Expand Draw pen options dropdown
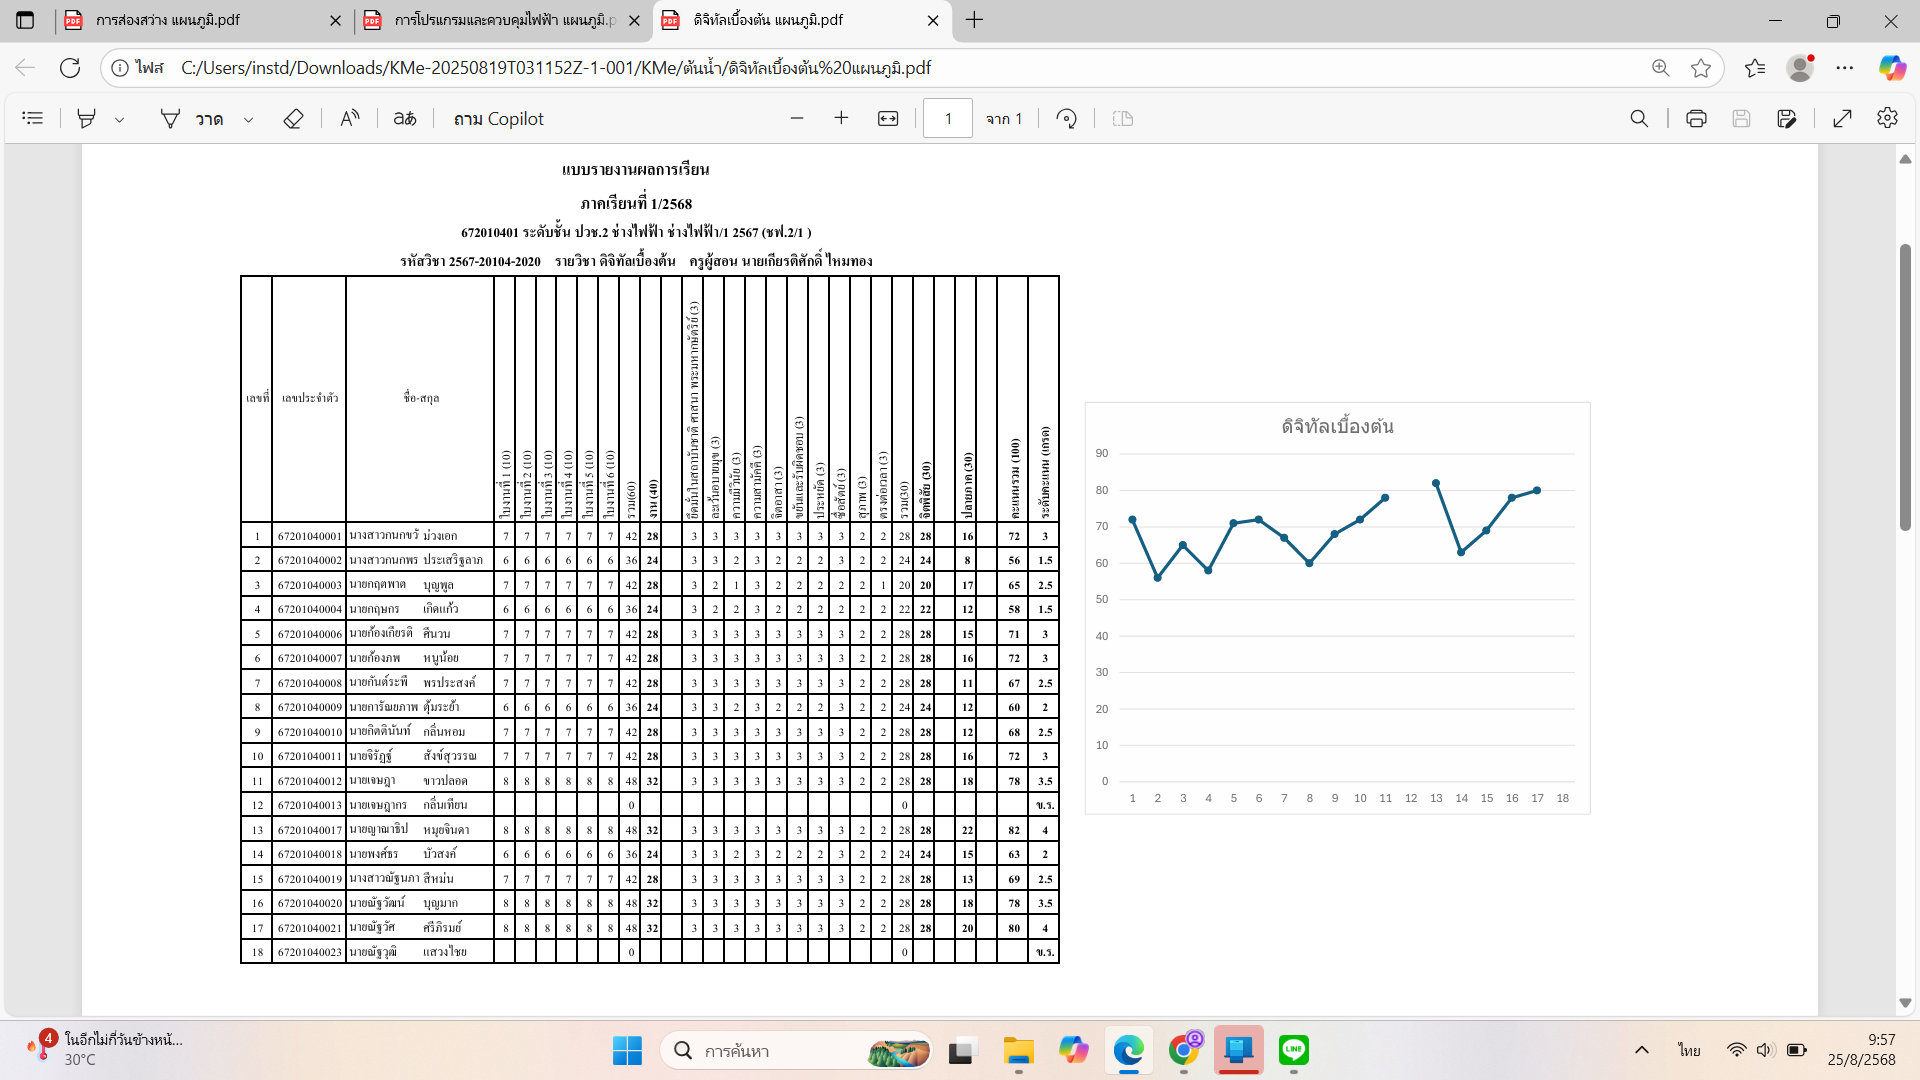Image resolution: width=1920 pixels, height=1080 pixels. (248, 119)
